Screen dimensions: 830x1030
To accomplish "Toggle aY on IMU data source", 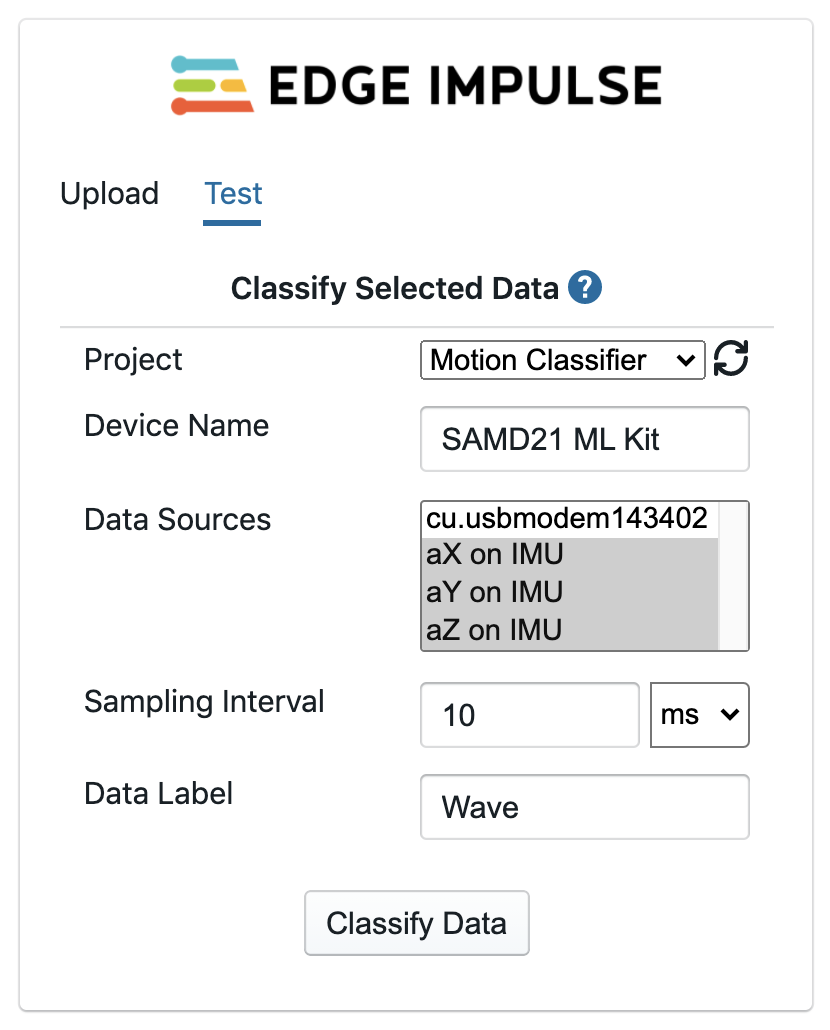I will click(568, 592).
